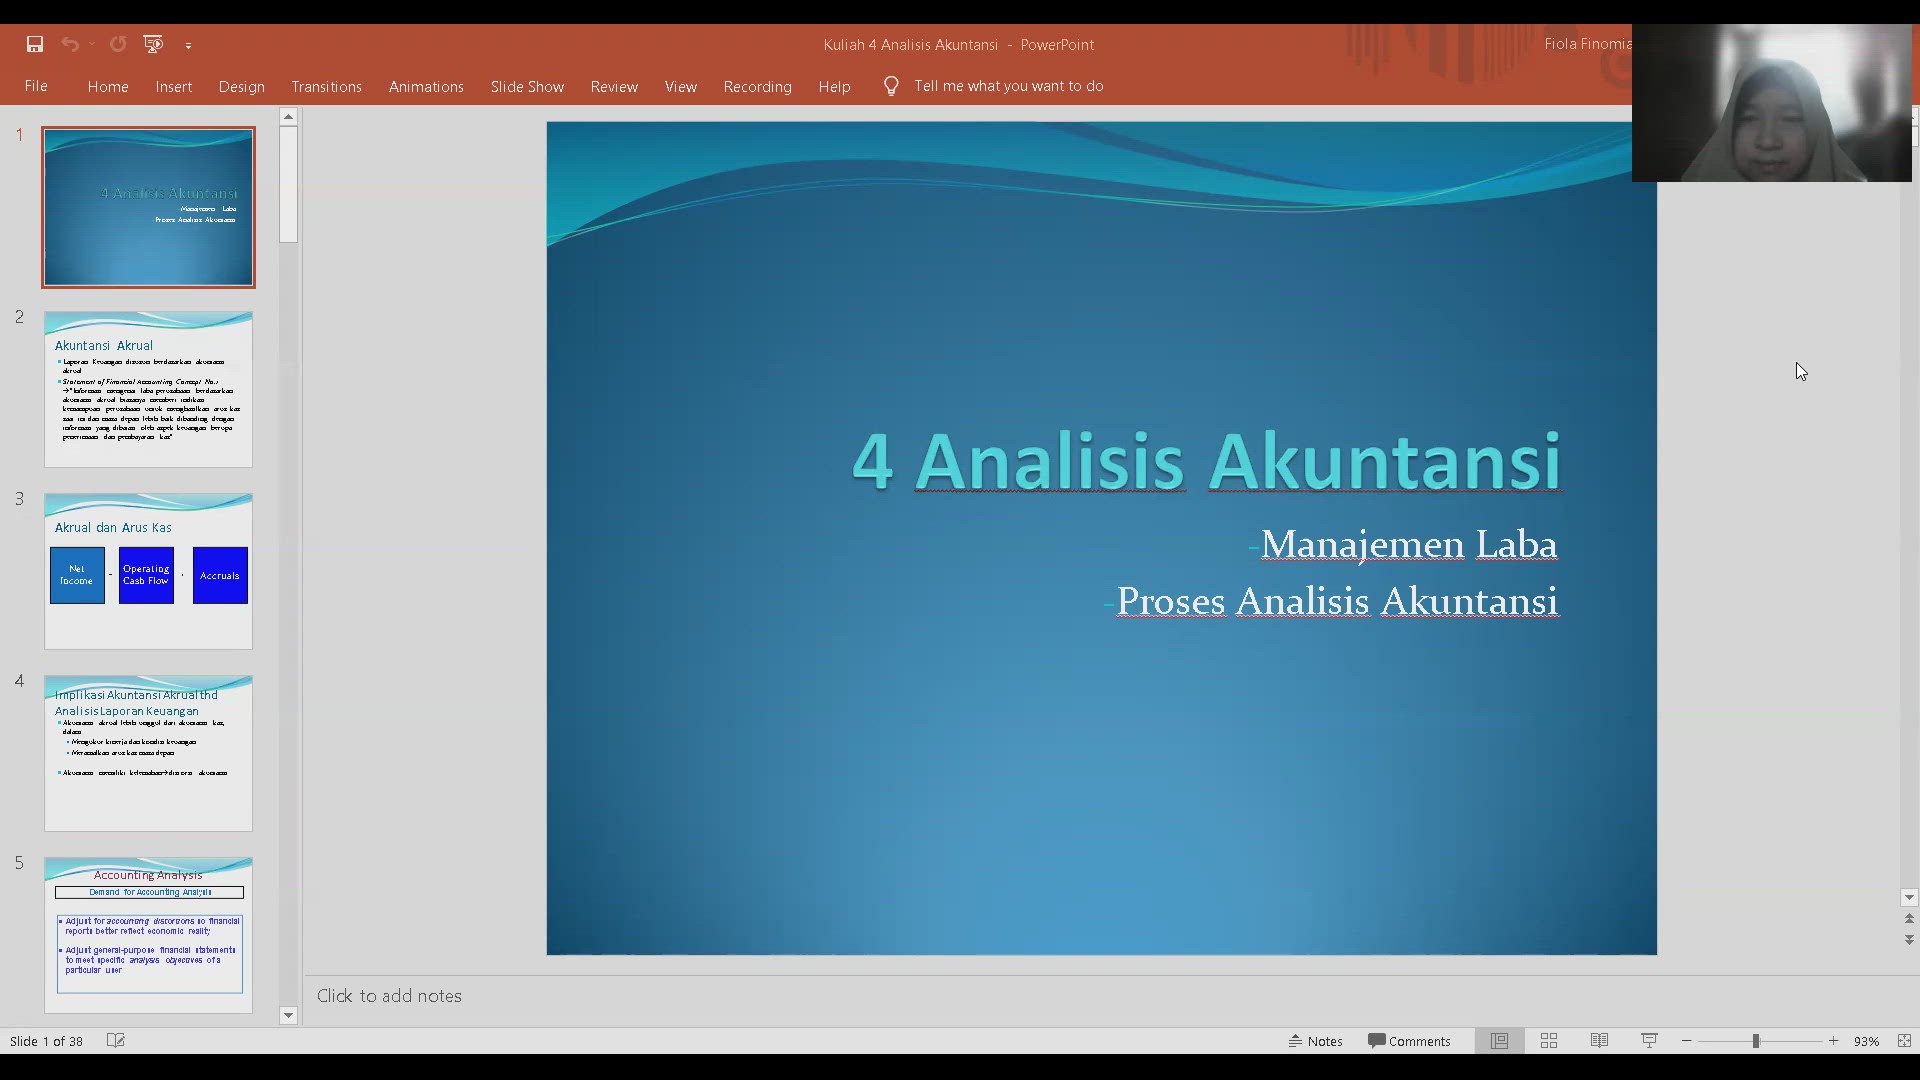Fit slide to current window icon
The image size is (1920, 1080).
(1904, 1041)
